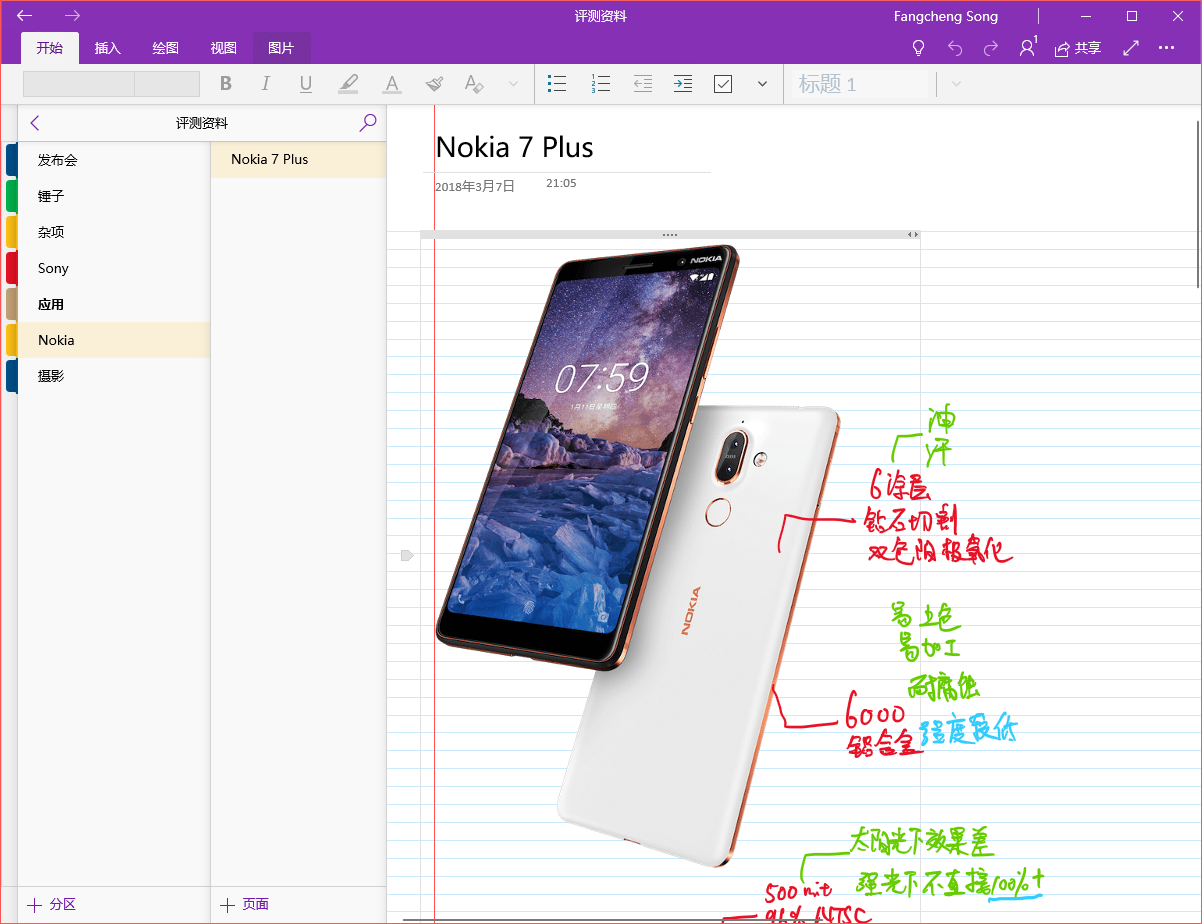Click the paragraph handle beside the image
The width and height of the screenshot is (1202, 924).
[407, 555]
